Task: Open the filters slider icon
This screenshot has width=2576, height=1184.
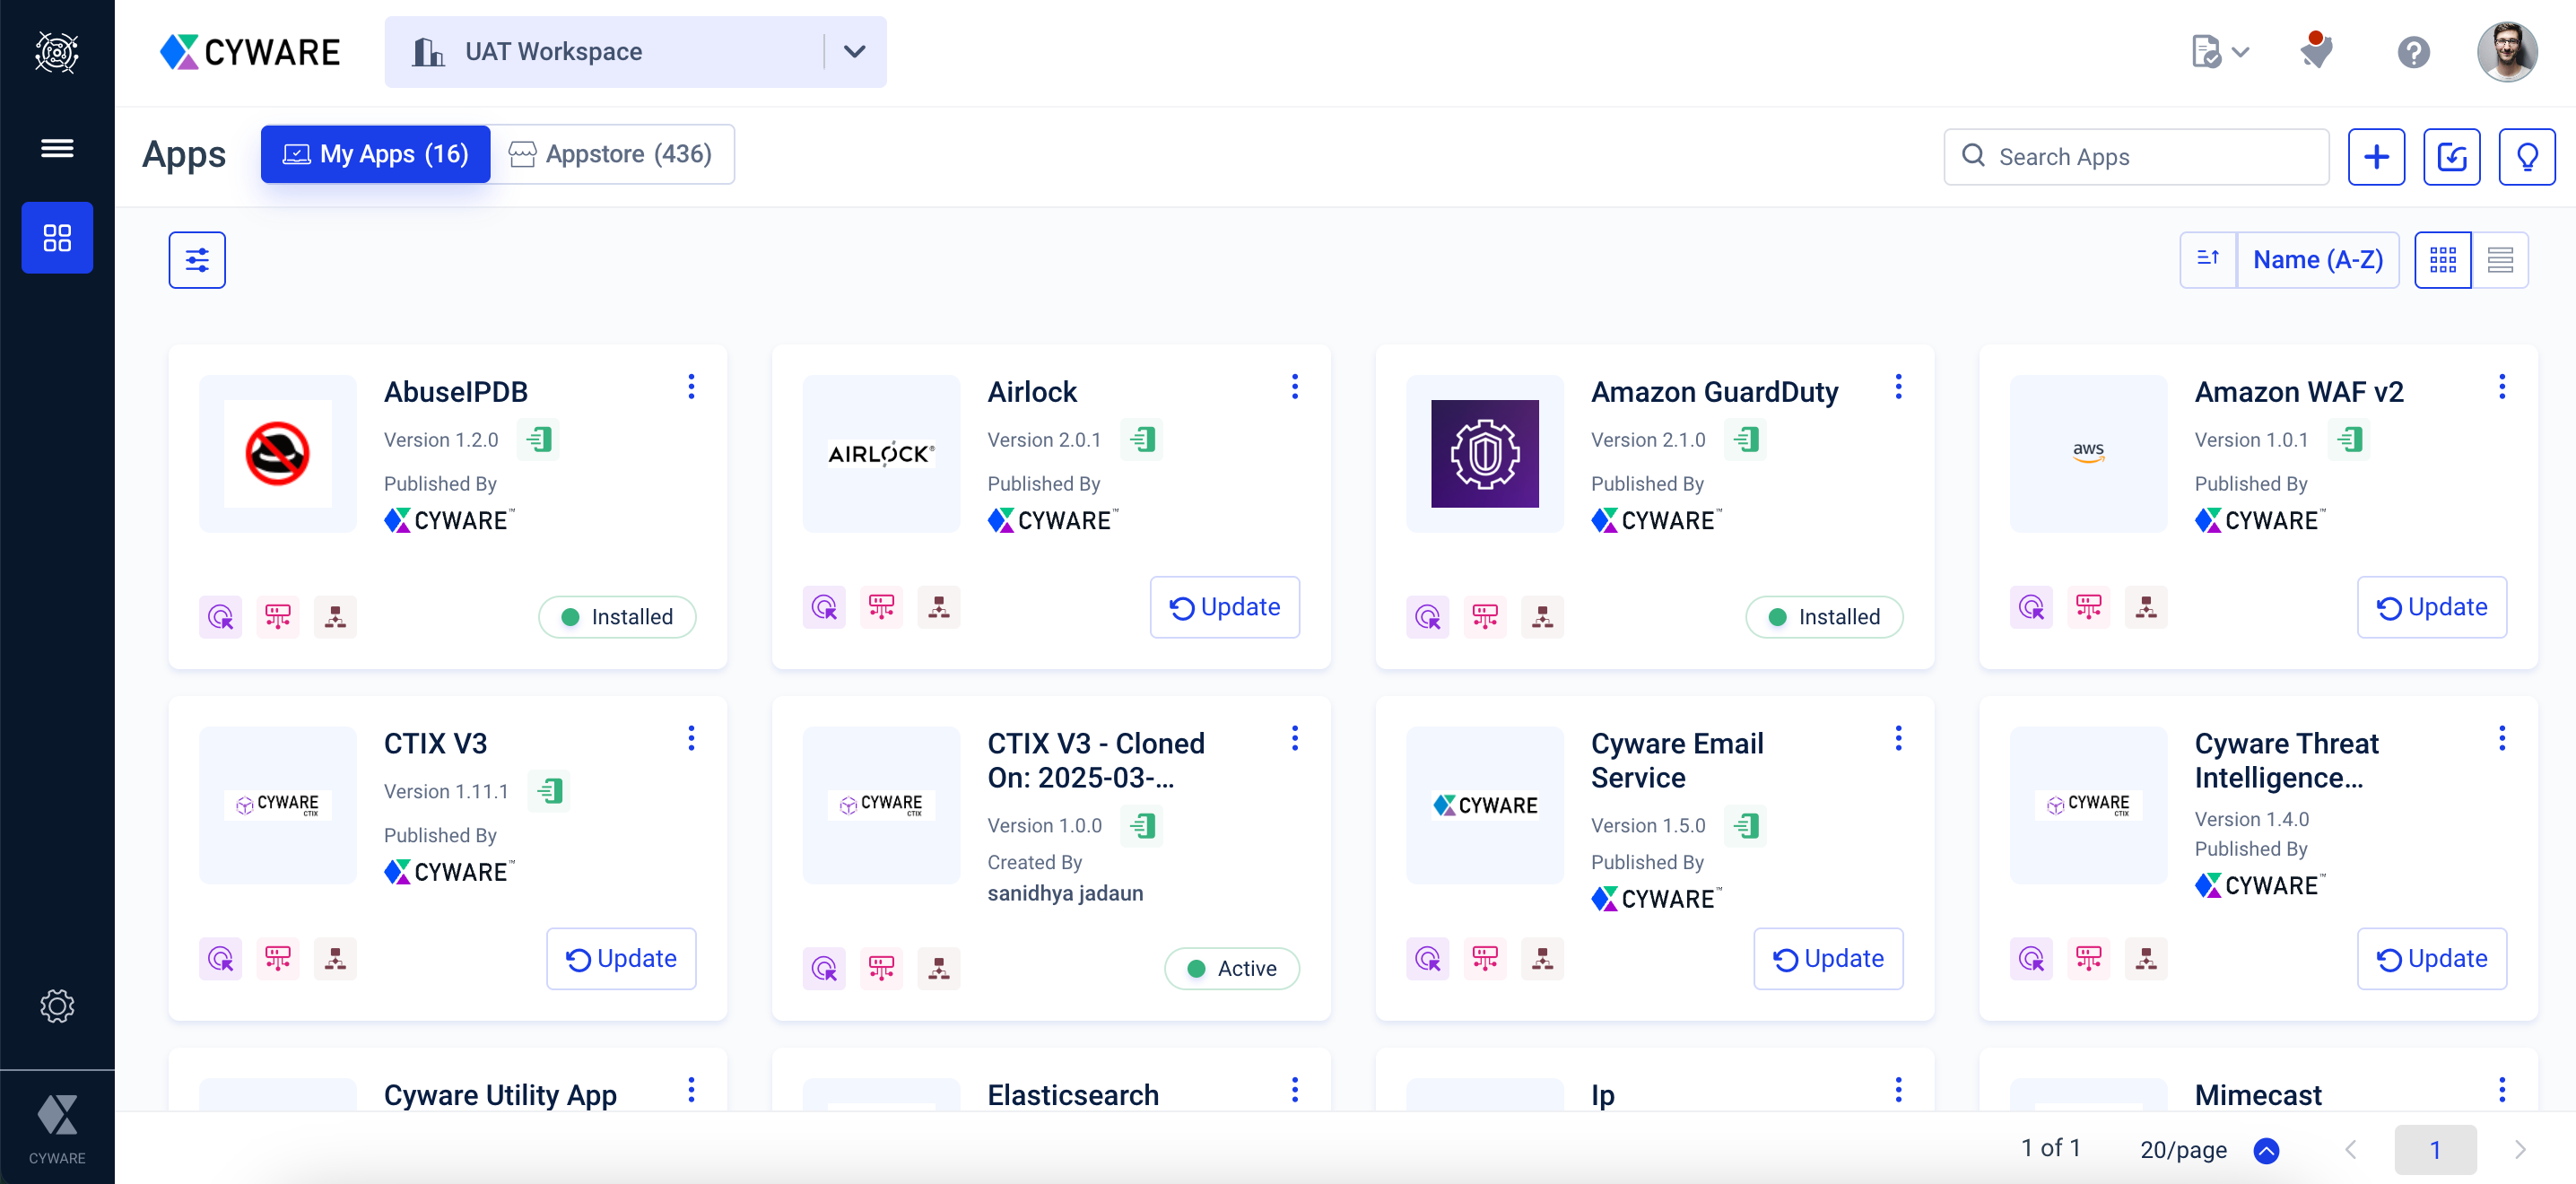Action: 197,260
